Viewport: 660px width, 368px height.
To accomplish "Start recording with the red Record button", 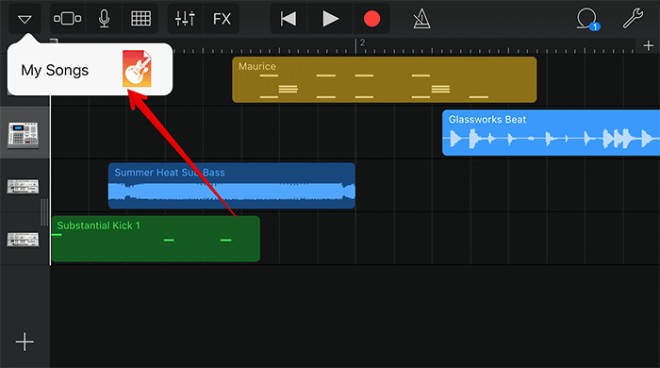I will click(x=372, y=19).
